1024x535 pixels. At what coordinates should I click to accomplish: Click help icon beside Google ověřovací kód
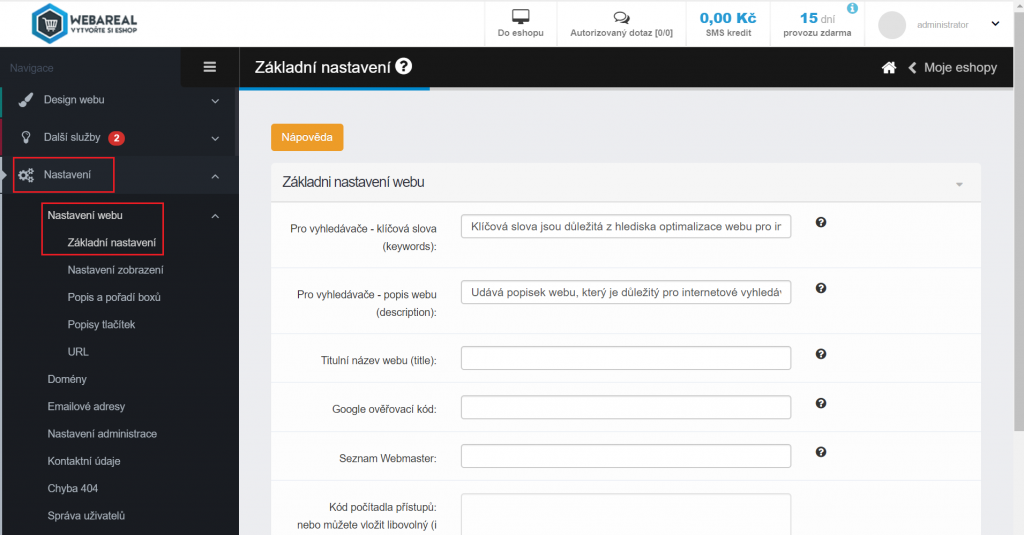click(821, 403)
